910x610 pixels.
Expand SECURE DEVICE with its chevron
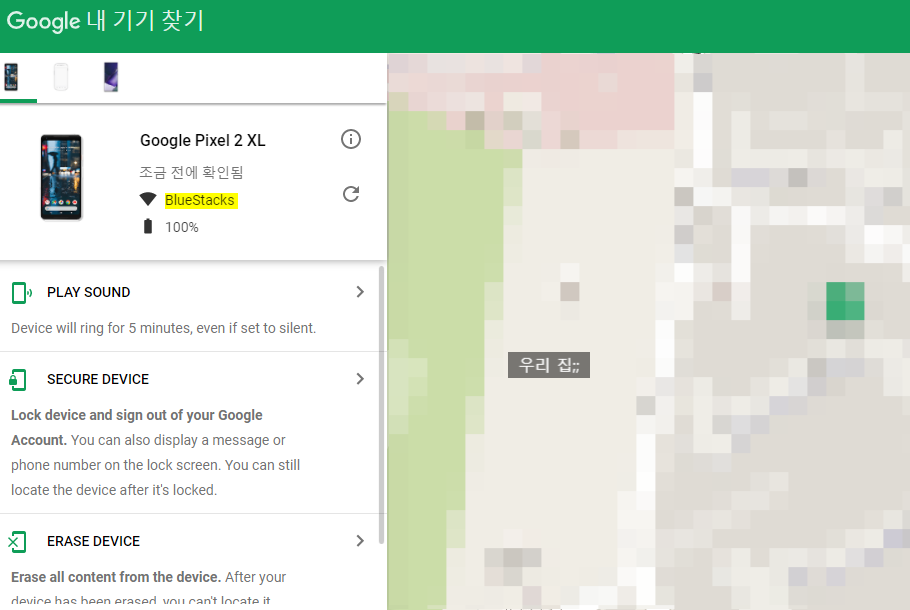pos(360,379)
